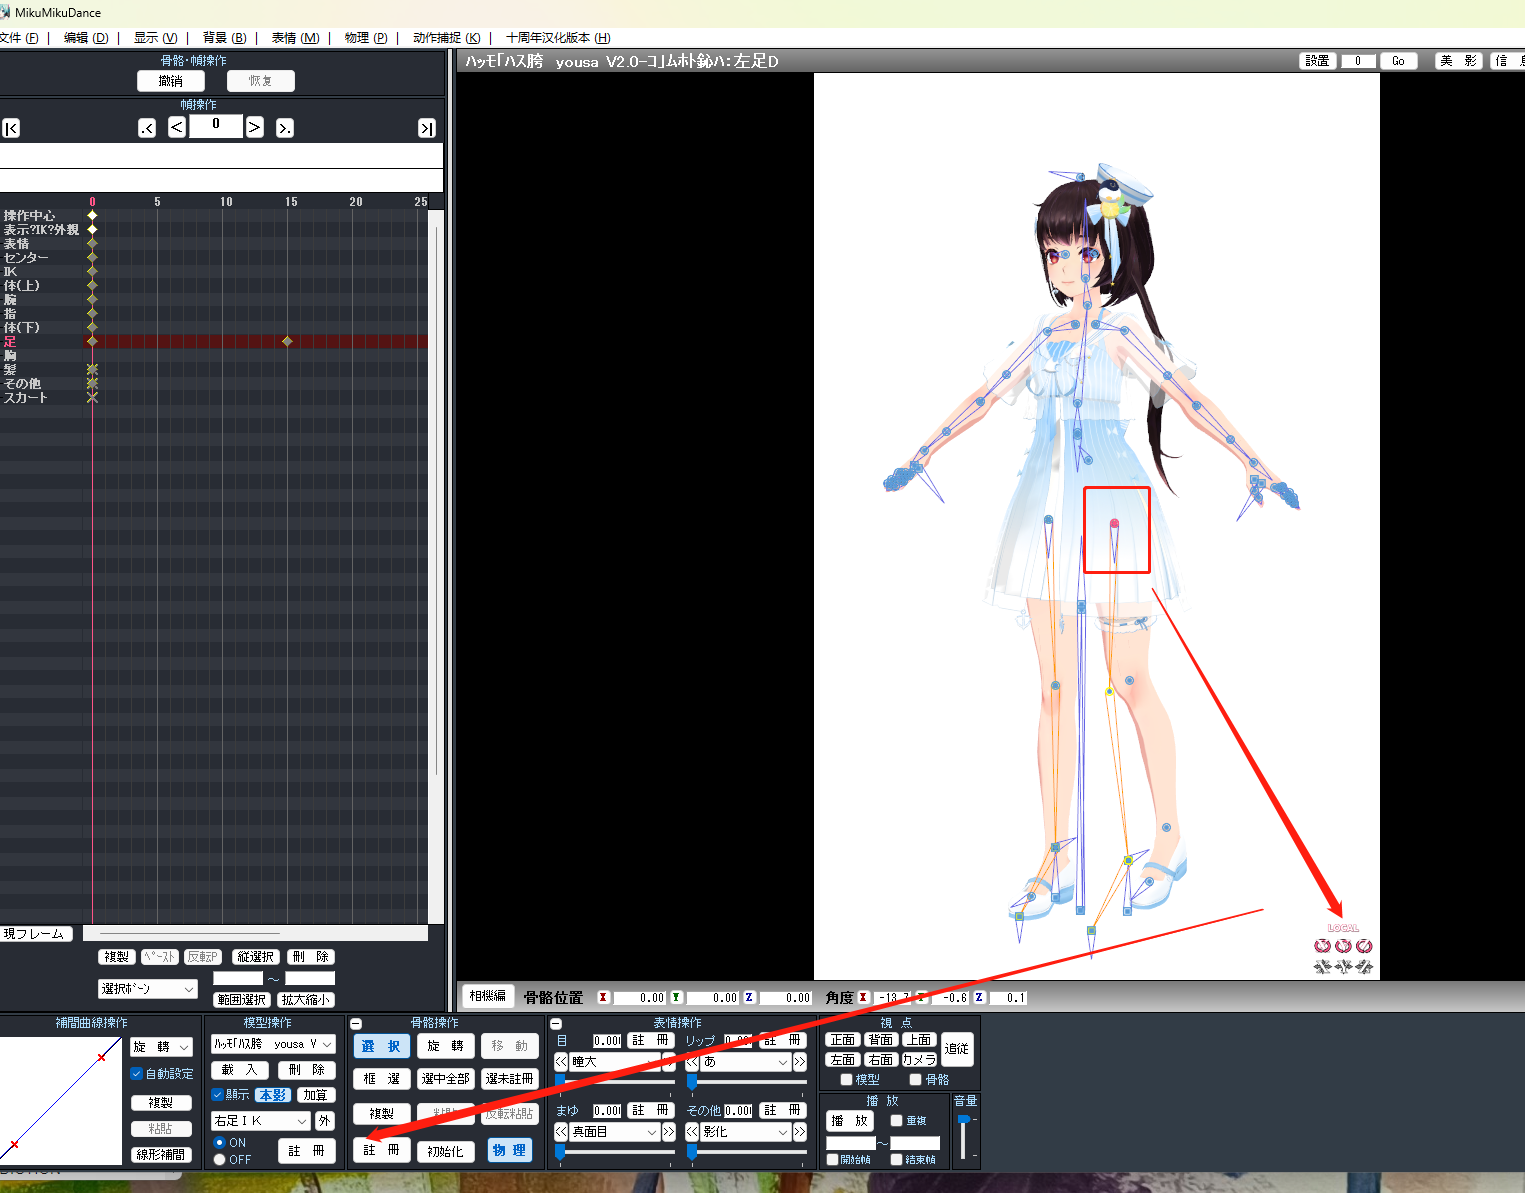
Task: Click the local X-axis move arrow icon
Action: point(1322,967)
